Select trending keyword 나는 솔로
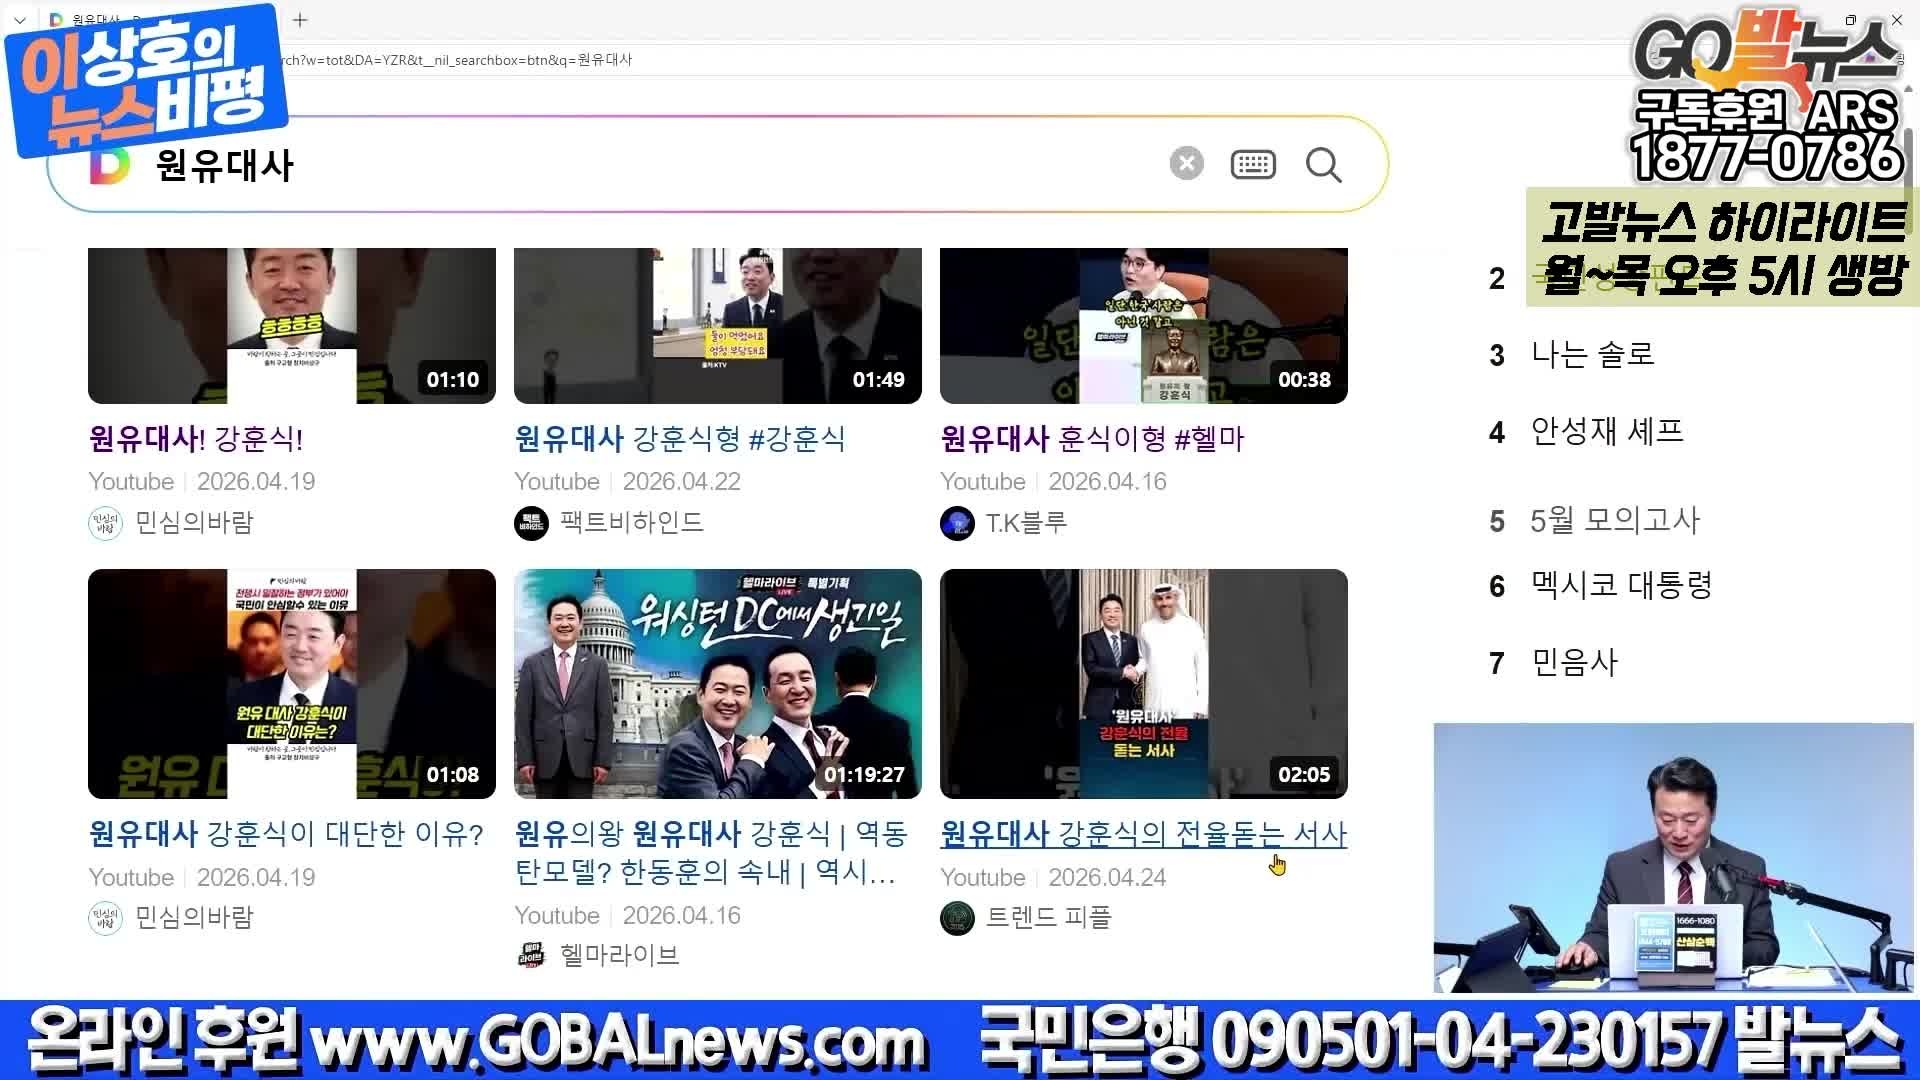The image size is (1920, 1080). pos(1593,354)
